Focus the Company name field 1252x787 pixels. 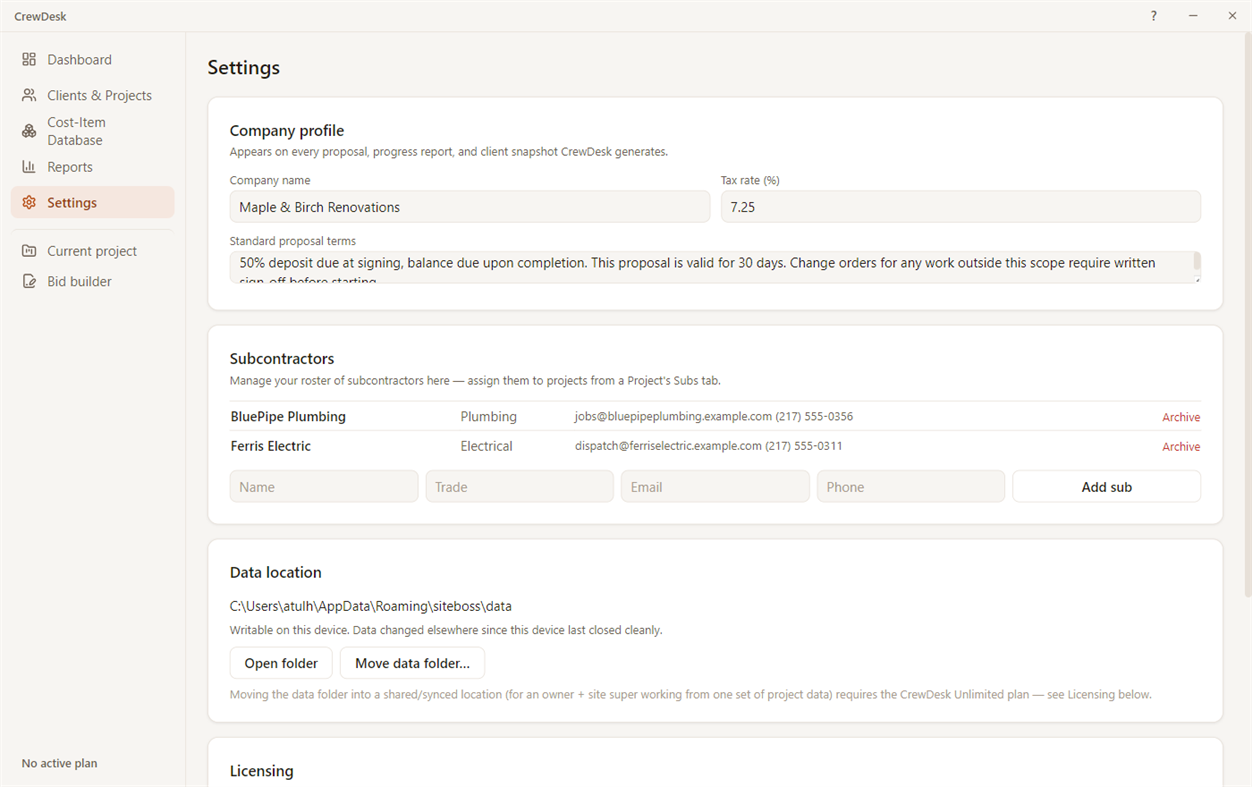[470, 207]
